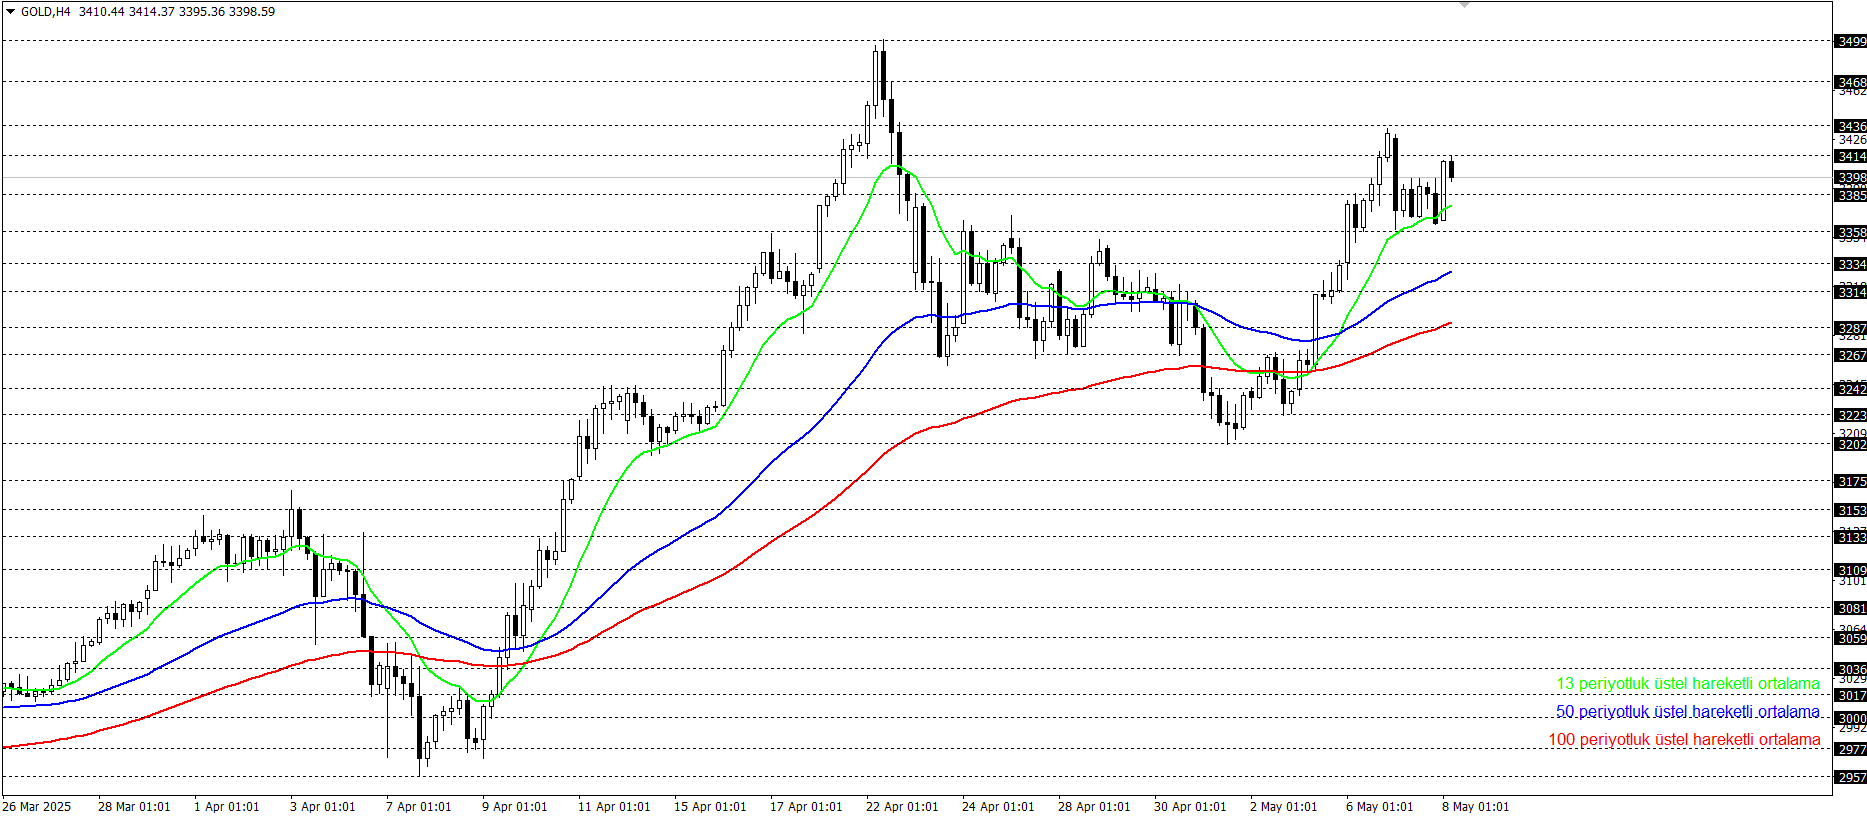The width and height of the screenshot is (1867, 818).
Task: Click the 3242 price level label
Action: pyautogui.click(x=1851, y=389)
